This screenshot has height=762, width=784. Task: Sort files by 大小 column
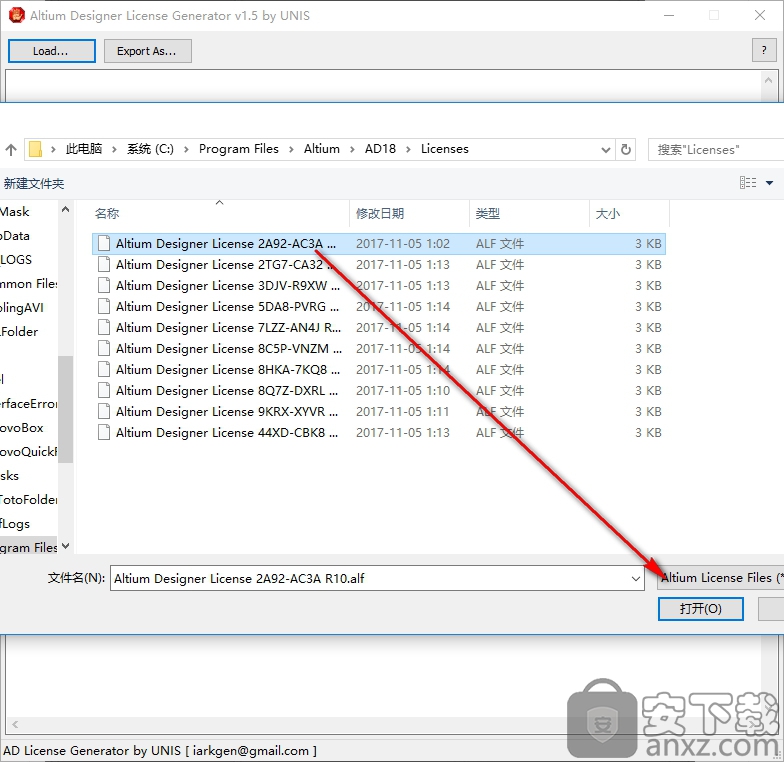tap(608, 214)
